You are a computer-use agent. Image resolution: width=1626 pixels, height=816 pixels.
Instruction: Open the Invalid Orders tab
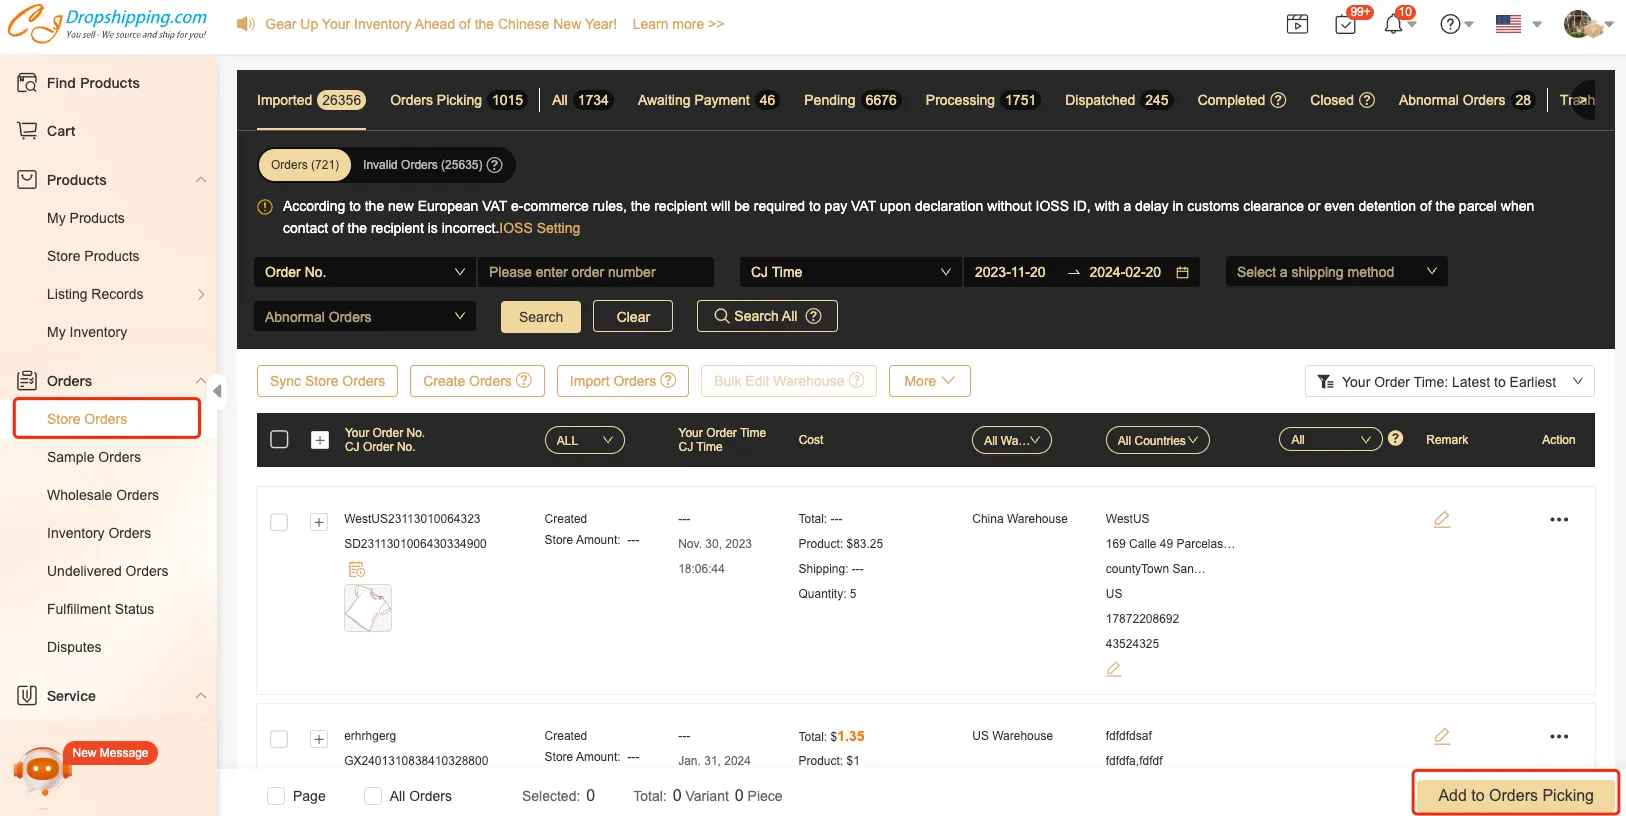(x=431, y=165)
